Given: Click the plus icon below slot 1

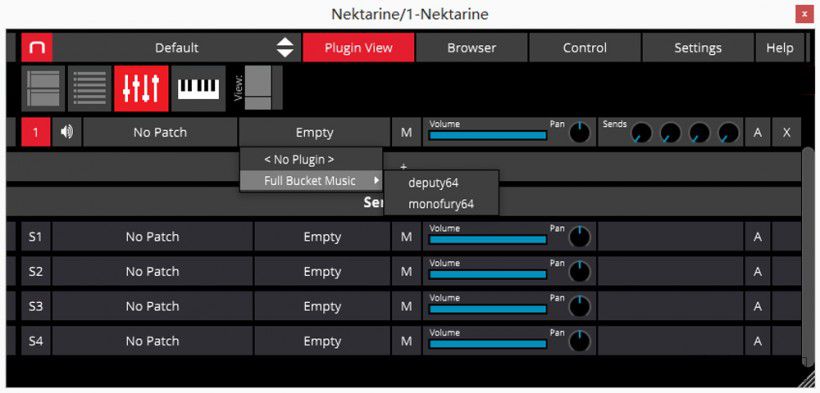Looking at the screenshot, I should point(403,167).
